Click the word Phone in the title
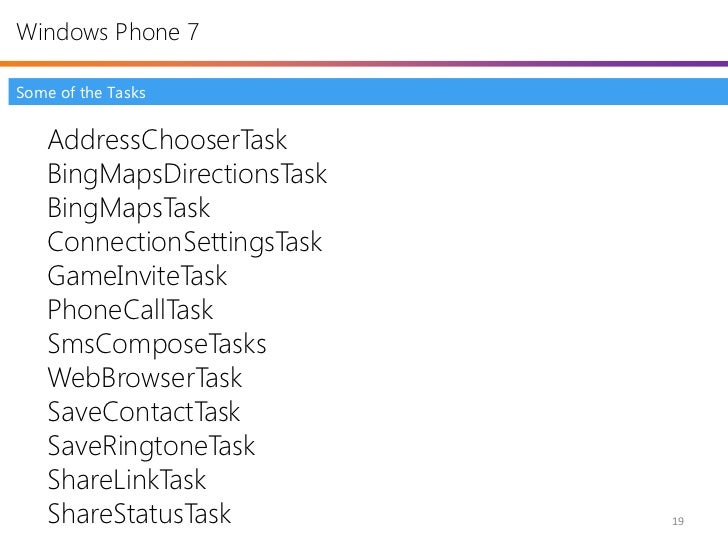This screenshot has width=728, height=546. (x=148, y=32)
